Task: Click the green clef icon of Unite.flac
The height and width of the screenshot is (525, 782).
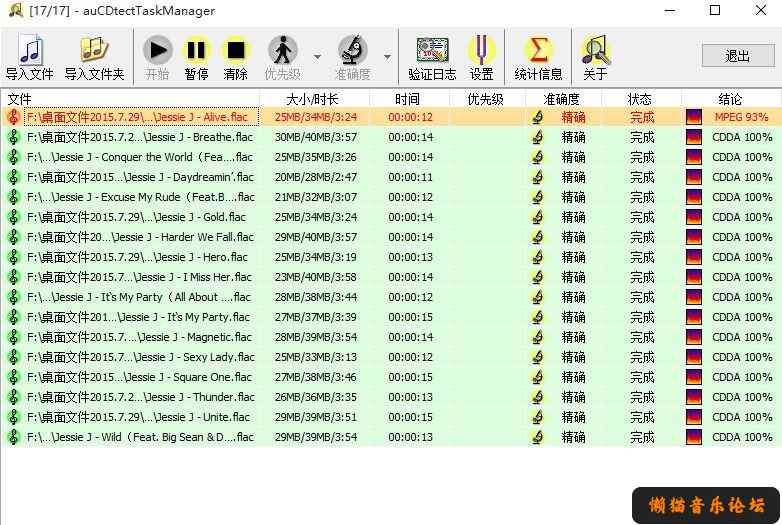Action: point(13,417)
